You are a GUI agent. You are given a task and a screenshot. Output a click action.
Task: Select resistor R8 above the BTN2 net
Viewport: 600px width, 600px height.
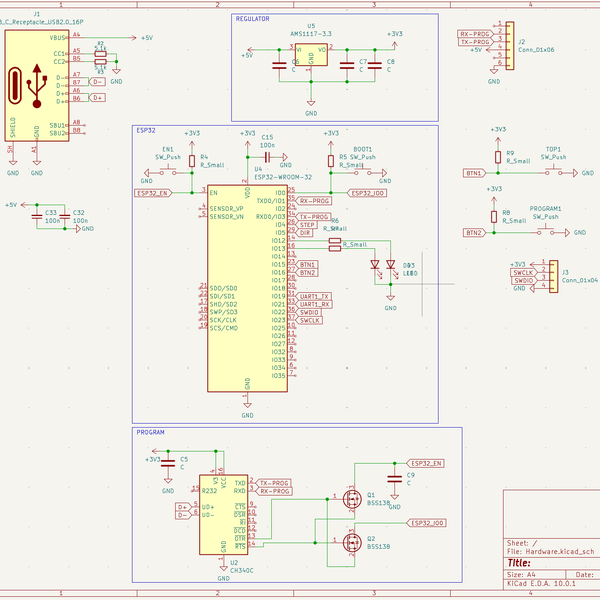[x=494, y=217]
